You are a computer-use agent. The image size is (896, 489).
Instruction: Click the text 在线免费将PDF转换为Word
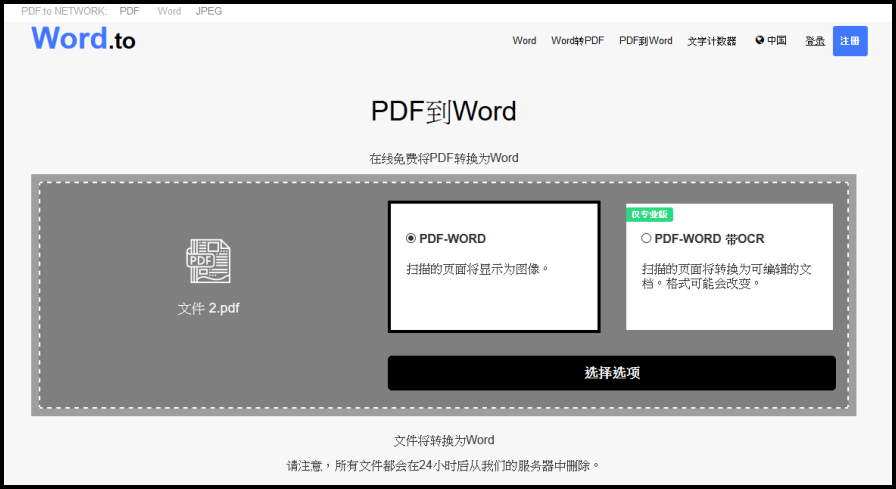[x=443, y=158]
